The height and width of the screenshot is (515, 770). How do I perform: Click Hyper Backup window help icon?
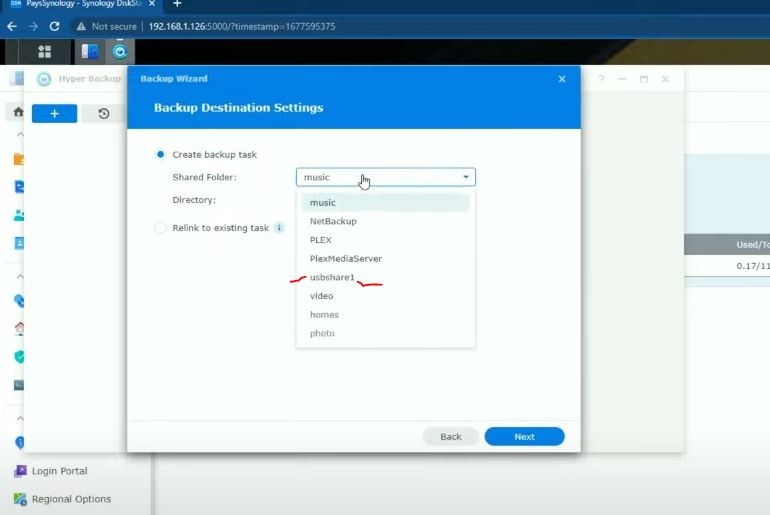tap(601, 79)
